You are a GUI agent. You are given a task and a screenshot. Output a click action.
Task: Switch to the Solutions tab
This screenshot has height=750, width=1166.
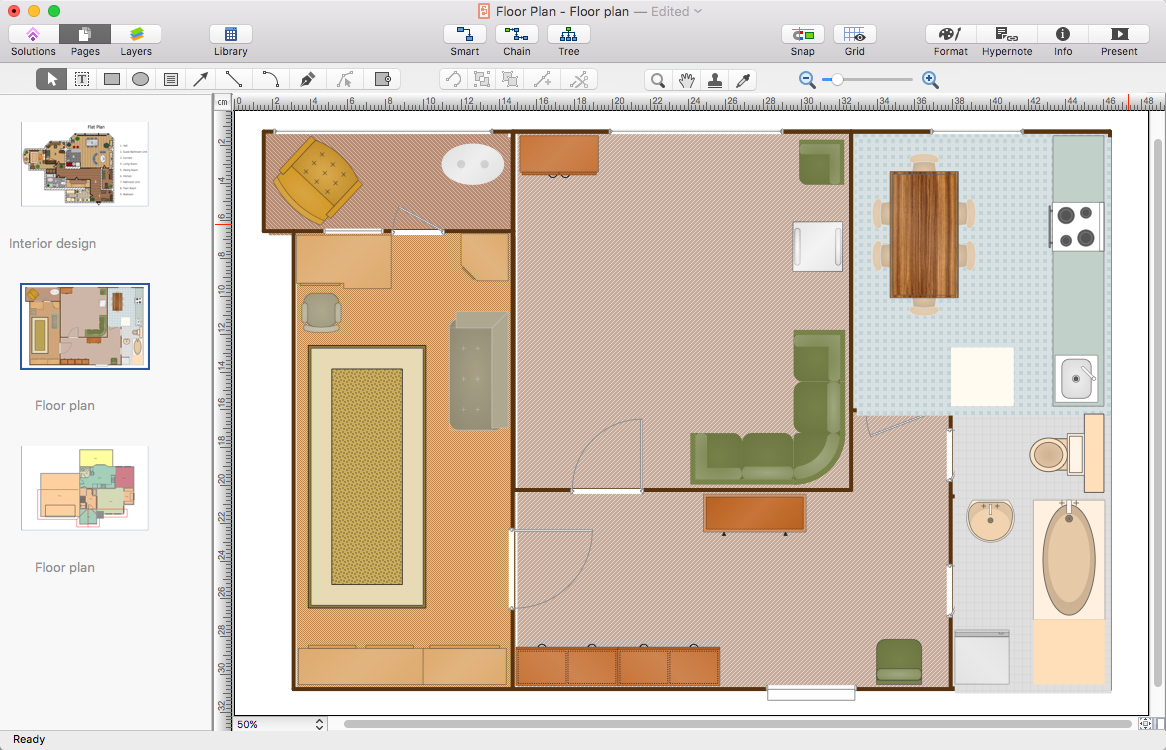[x=33, y=35]
